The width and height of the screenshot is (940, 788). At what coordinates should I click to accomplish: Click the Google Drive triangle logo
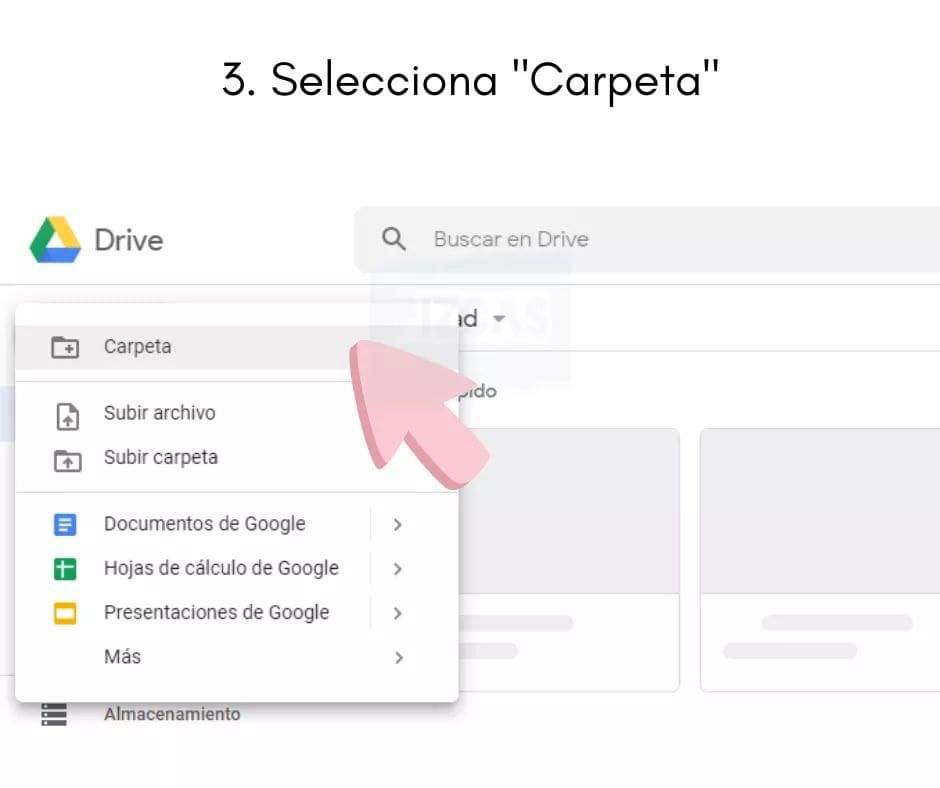pyautogui.click(x=55, y=239)
